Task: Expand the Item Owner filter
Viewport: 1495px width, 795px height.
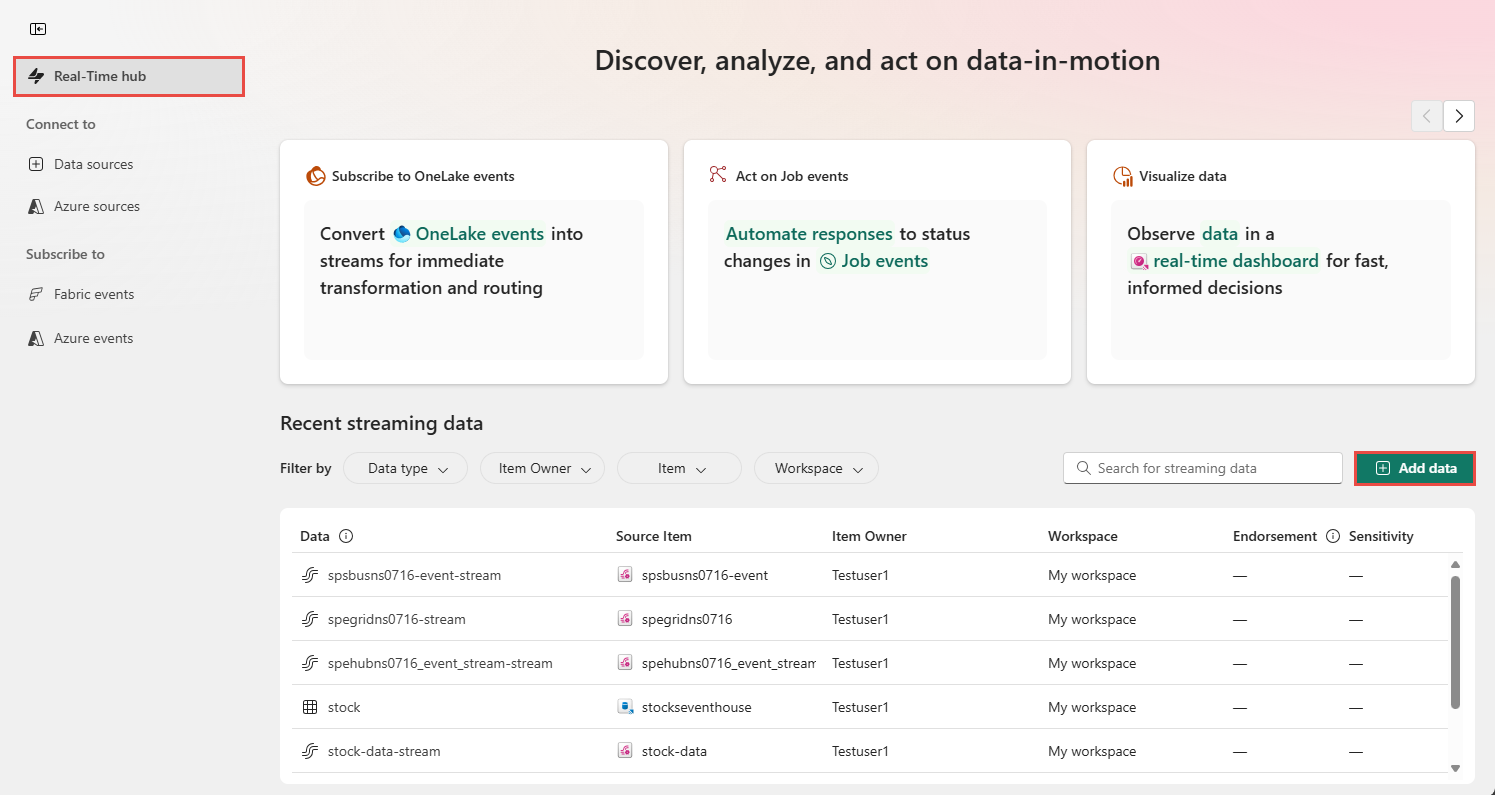Action: pos(542,468)
